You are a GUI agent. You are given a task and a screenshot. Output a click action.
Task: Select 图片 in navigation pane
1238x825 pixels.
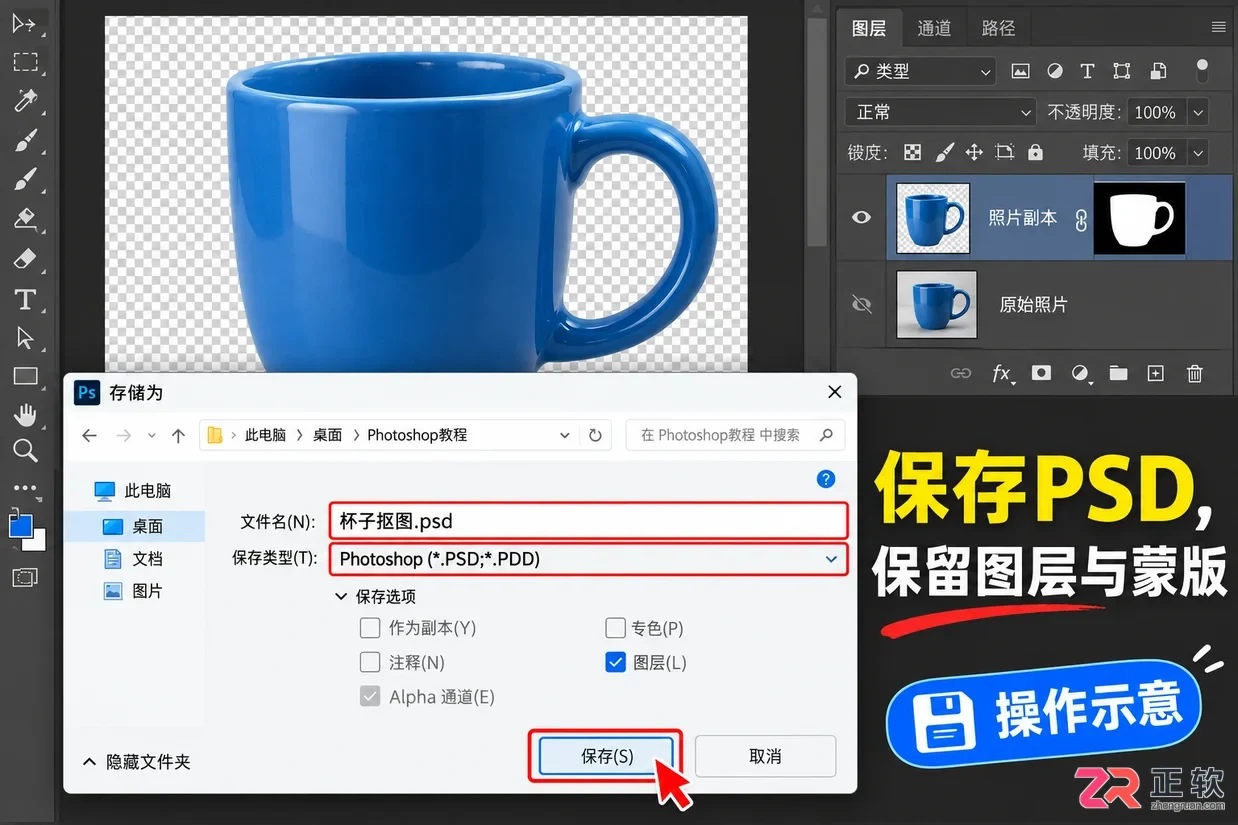133,591
